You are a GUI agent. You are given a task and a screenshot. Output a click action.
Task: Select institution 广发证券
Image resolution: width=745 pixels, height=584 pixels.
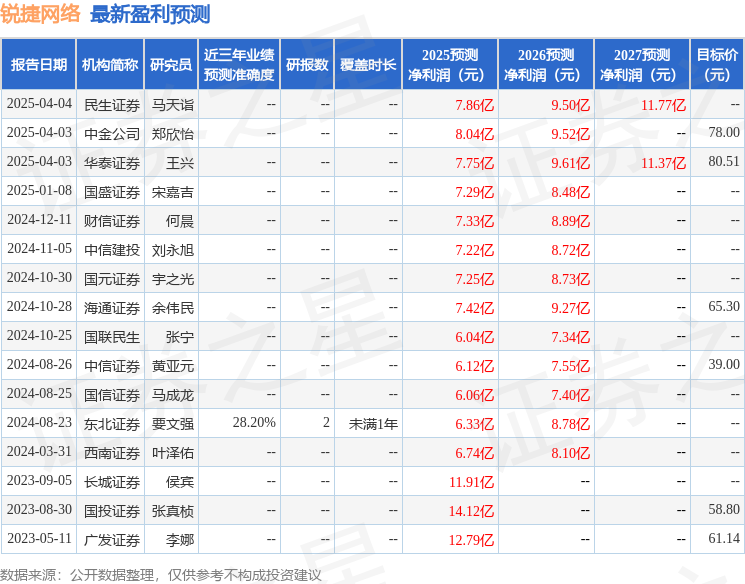112,540
